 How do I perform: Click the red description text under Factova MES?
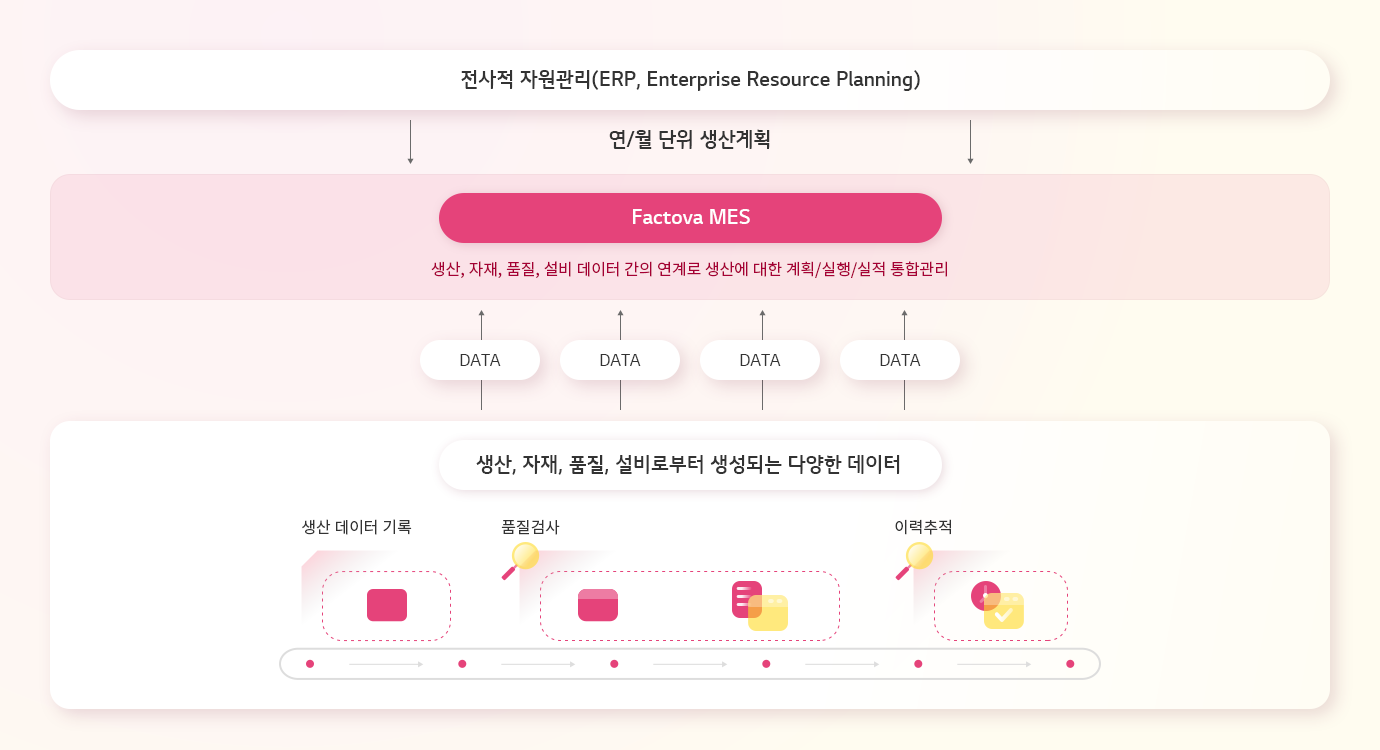click(x=690, y=269)
